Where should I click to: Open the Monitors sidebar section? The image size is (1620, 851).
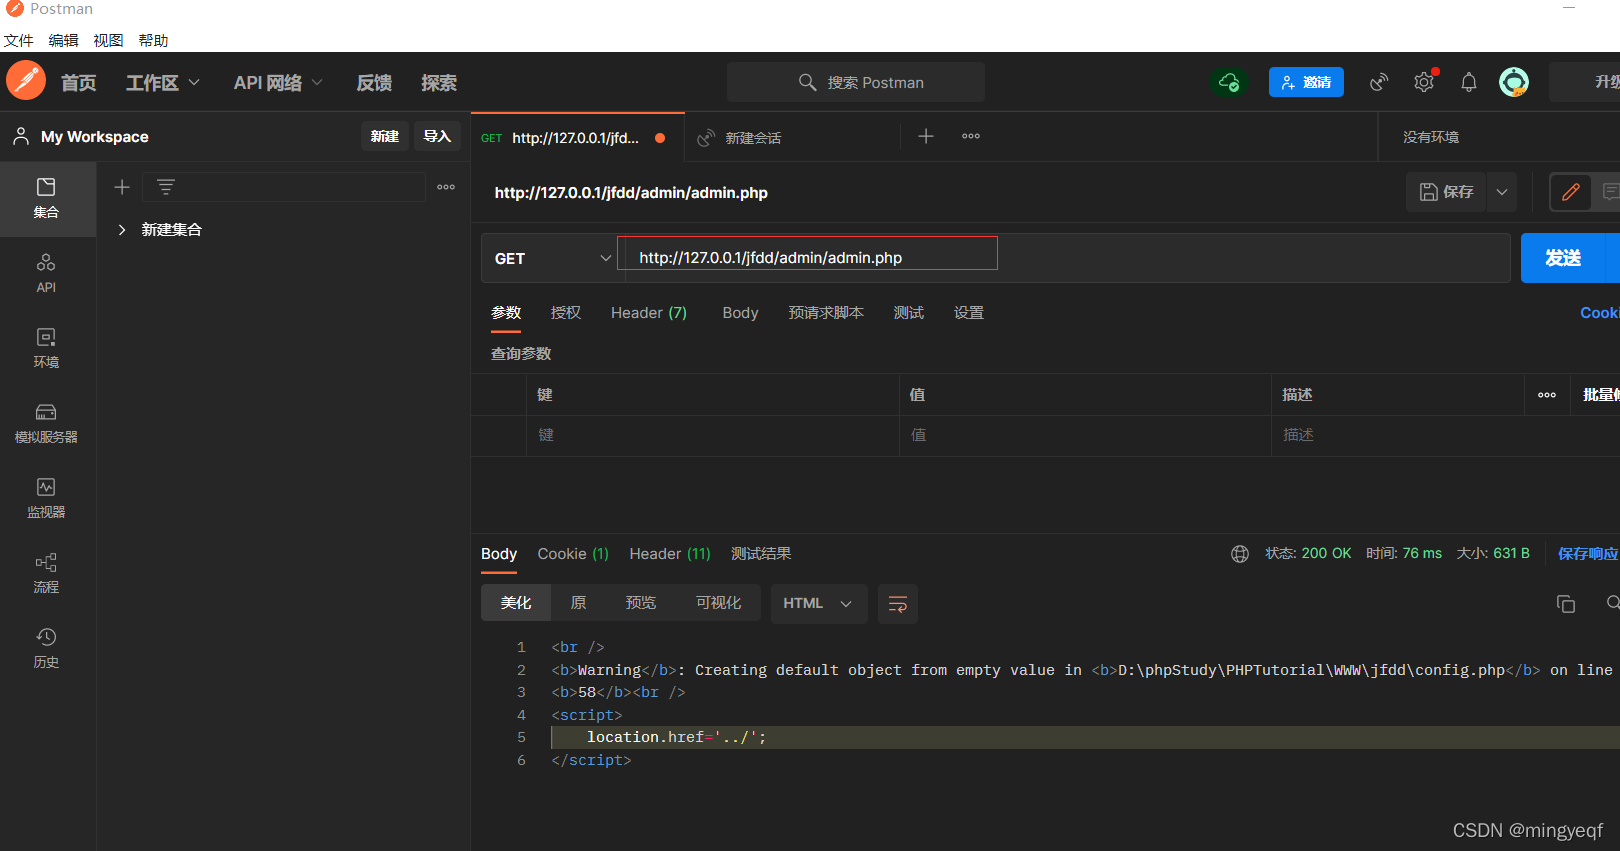point(46,498)
